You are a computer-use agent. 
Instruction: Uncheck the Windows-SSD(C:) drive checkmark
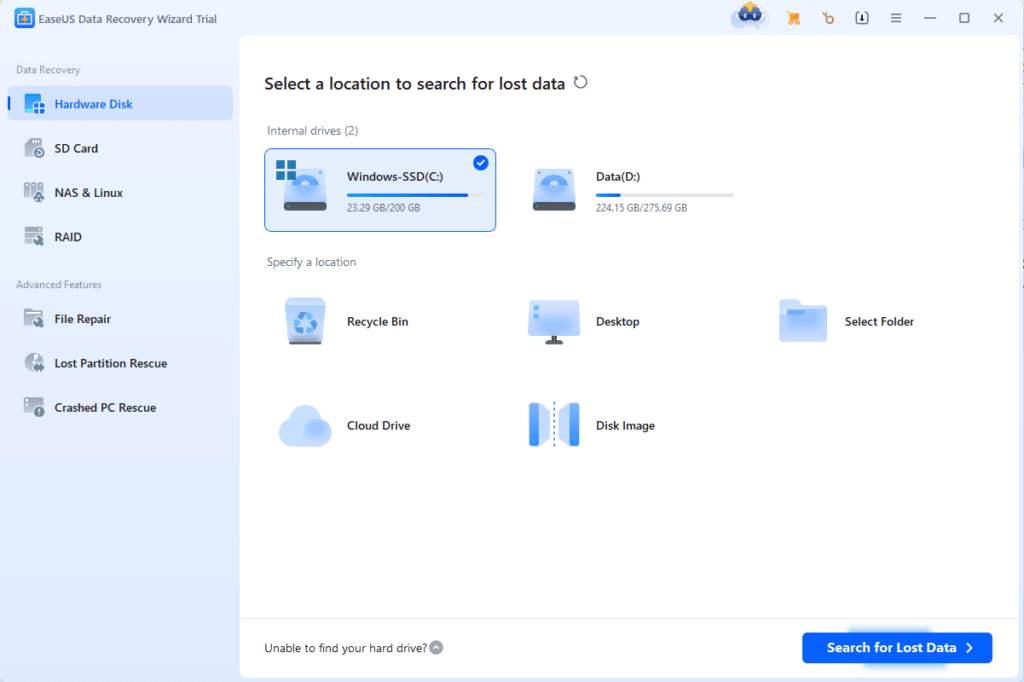tap(481, 163)
